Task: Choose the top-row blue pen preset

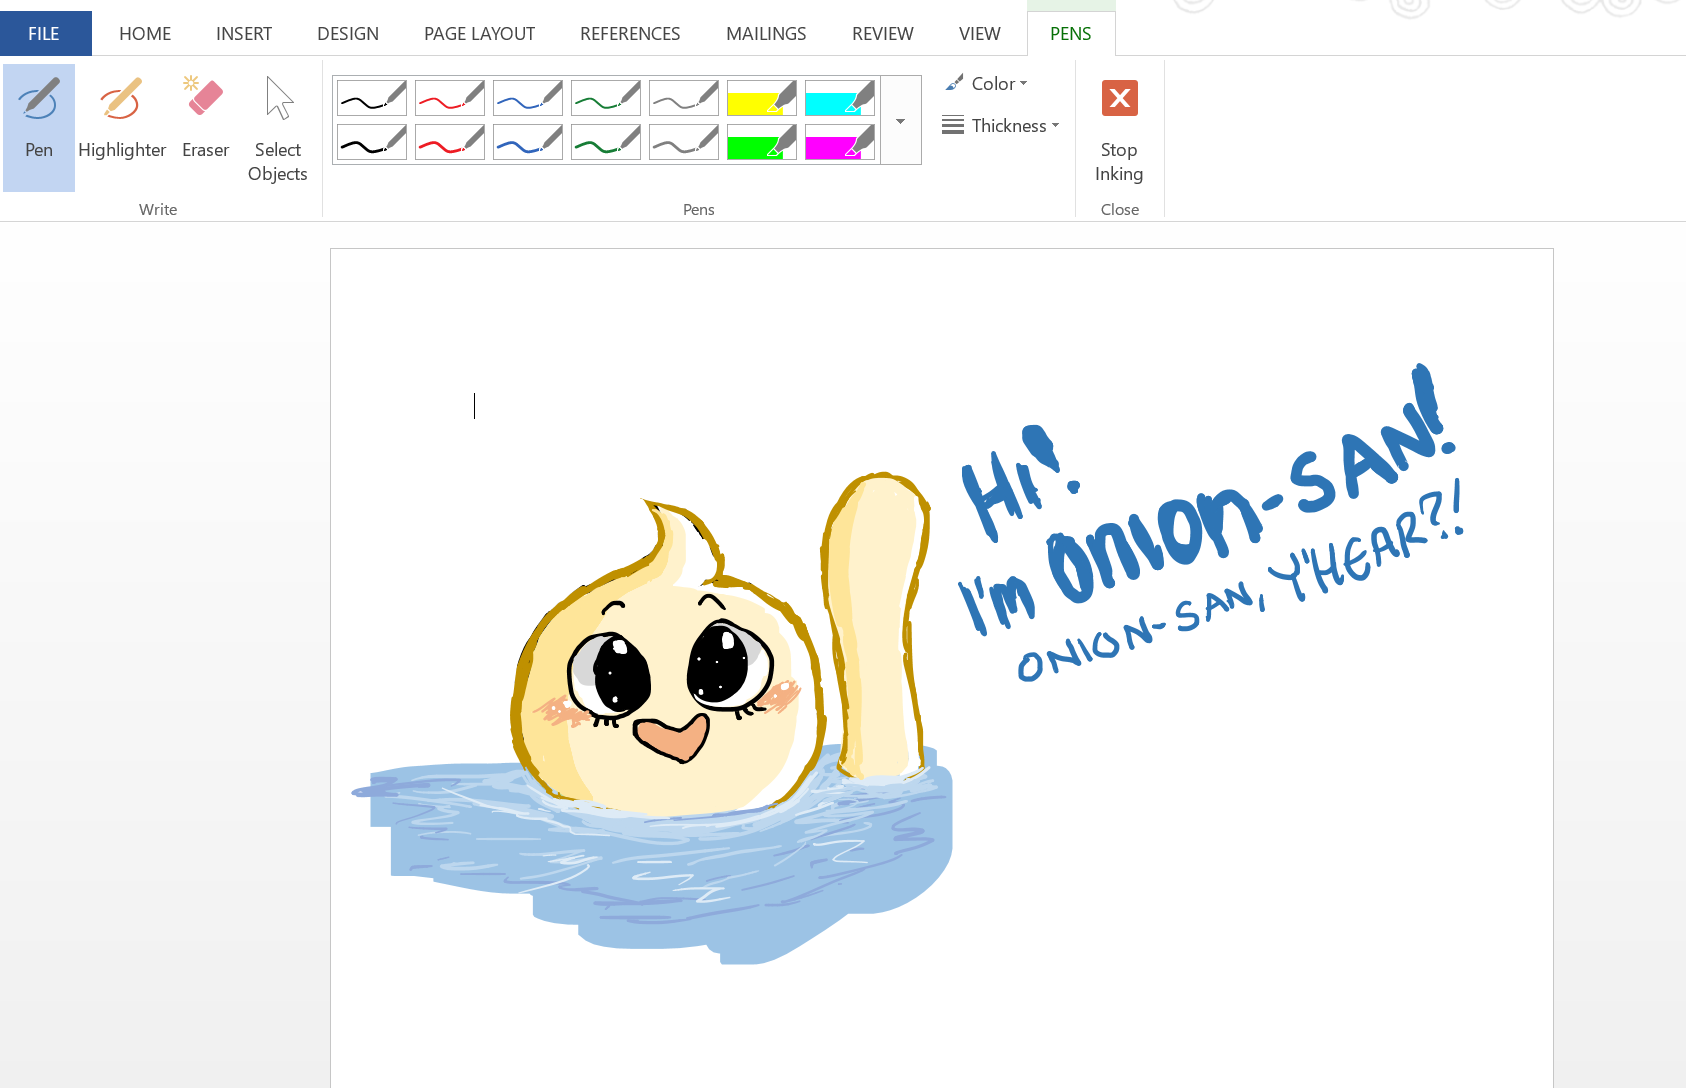Action: point(528,98)
